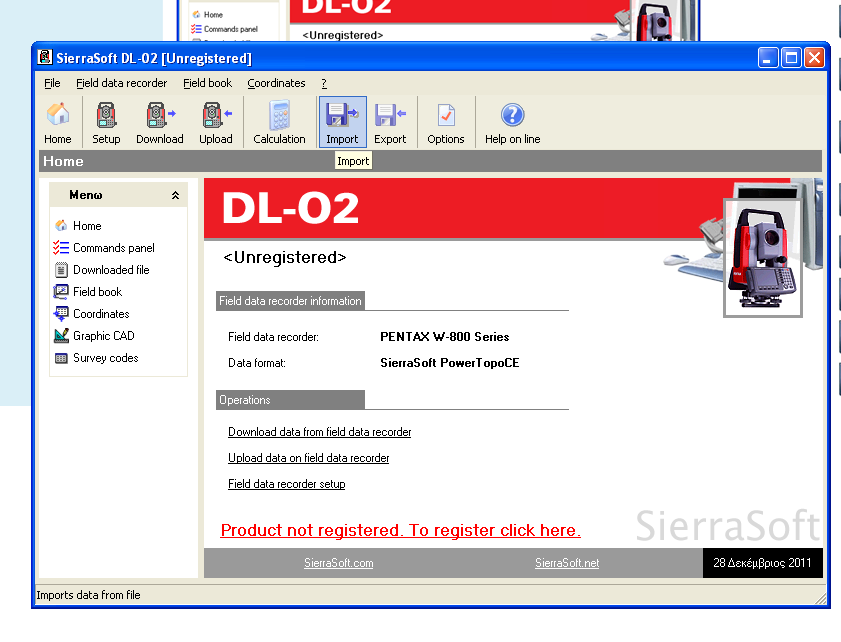Launch Graphic CAD from the sidebar
Image resolution: width=841 pixels, height=642 pixels.
point(94,336)
